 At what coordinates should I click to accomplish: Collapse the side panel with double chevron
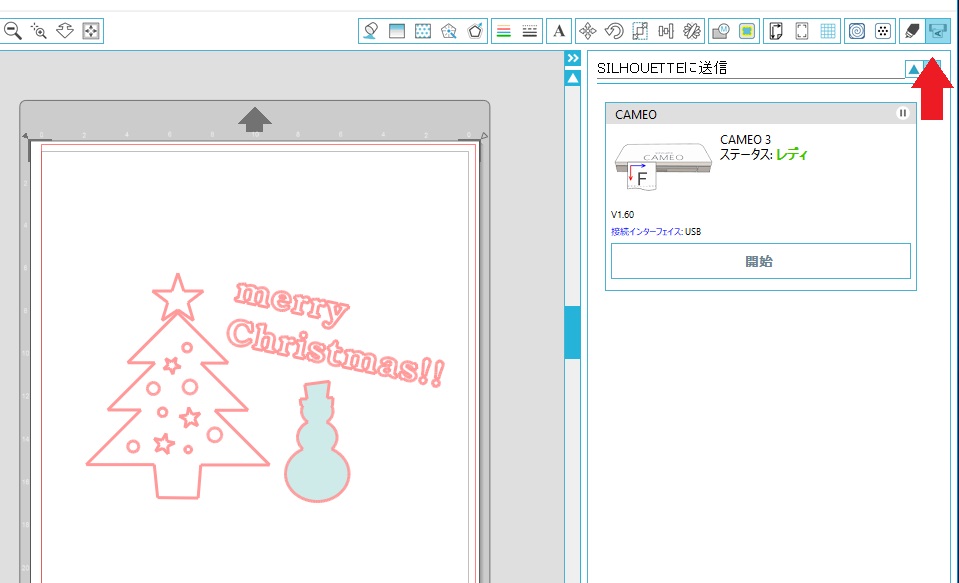click(x=572, y=58)
